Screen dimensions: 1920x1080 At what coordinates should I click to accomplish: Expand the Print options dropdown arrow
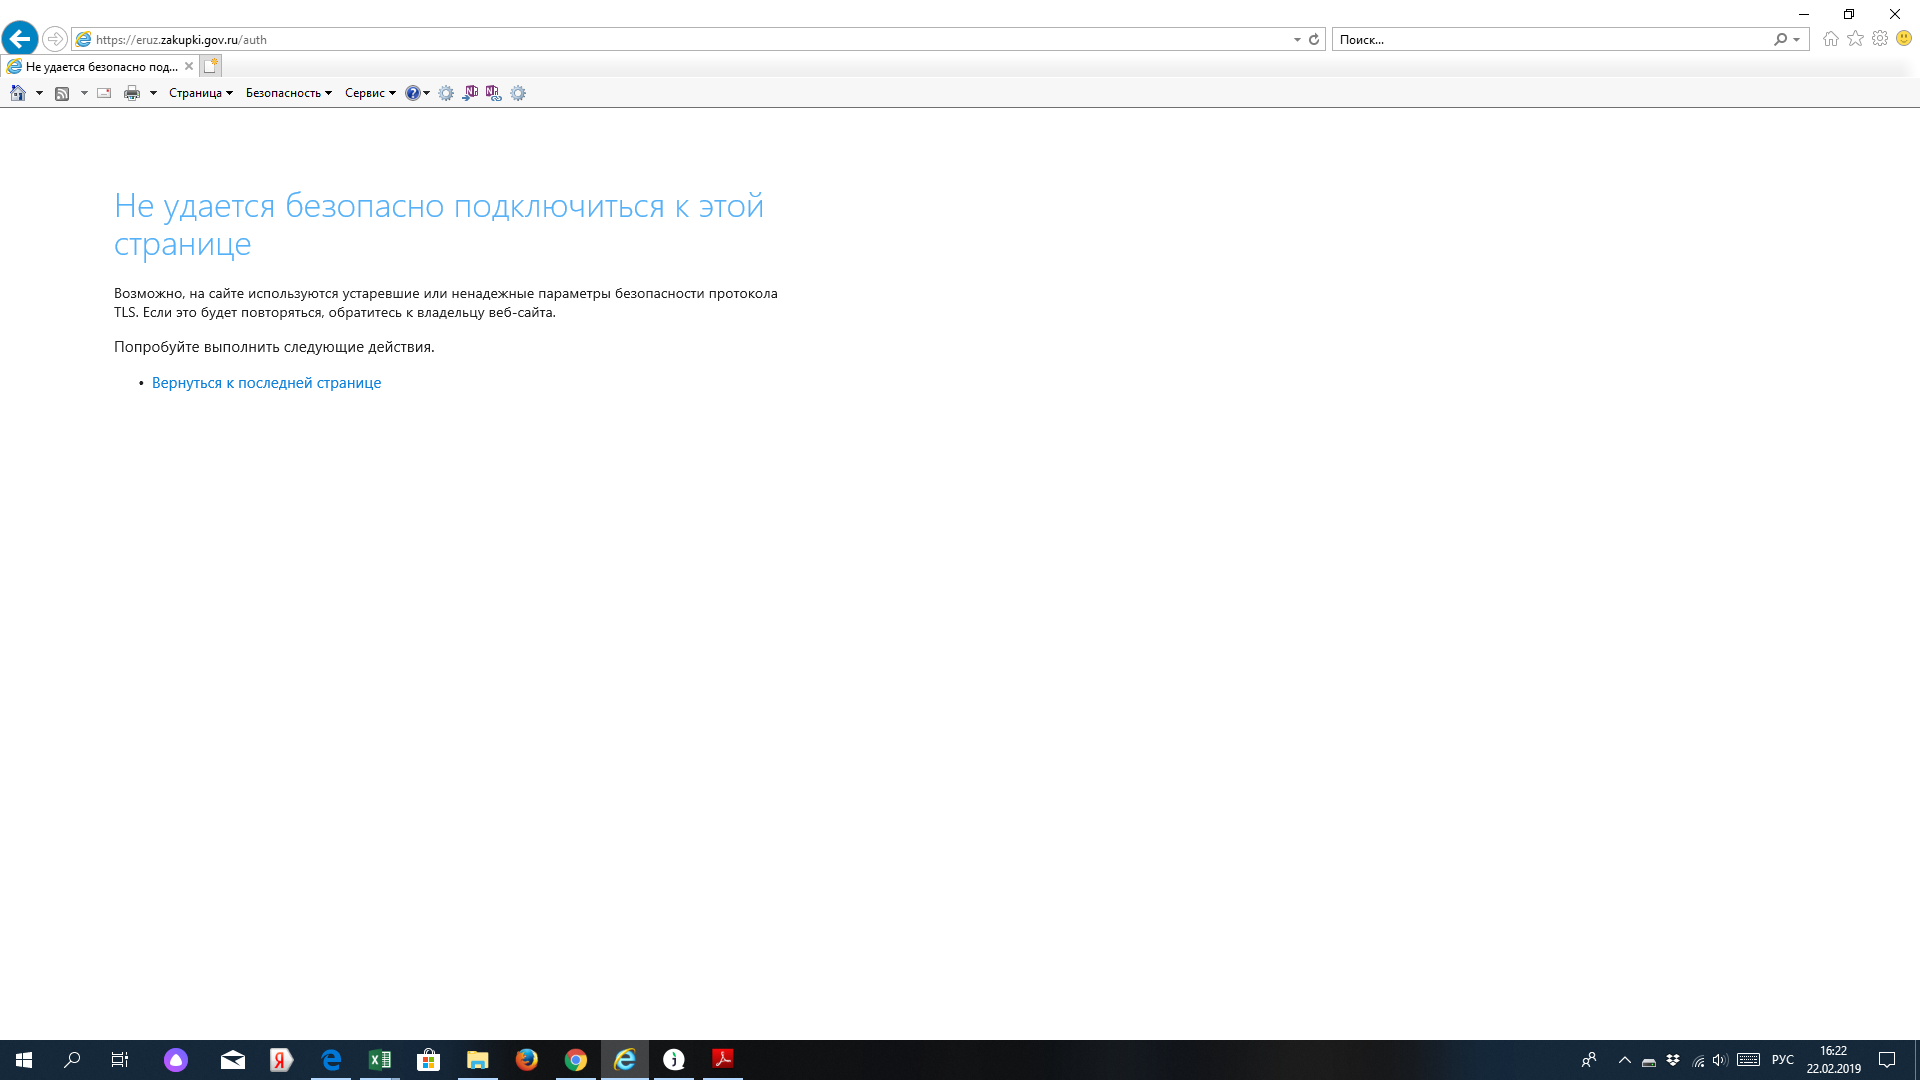point(153,93)
